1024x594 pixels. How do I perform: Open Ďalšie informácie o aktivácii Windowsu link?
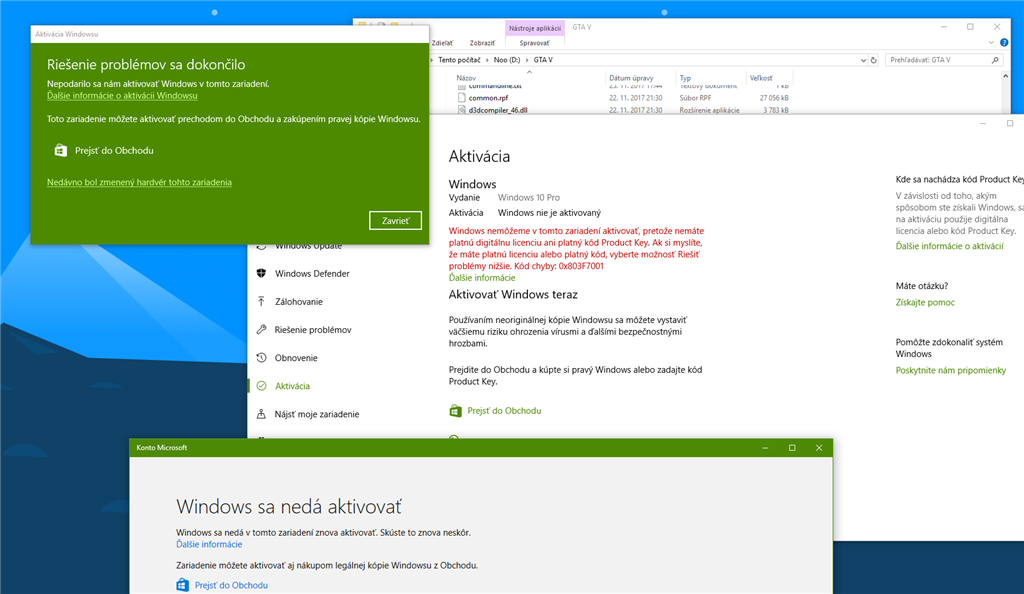[122, 95]
